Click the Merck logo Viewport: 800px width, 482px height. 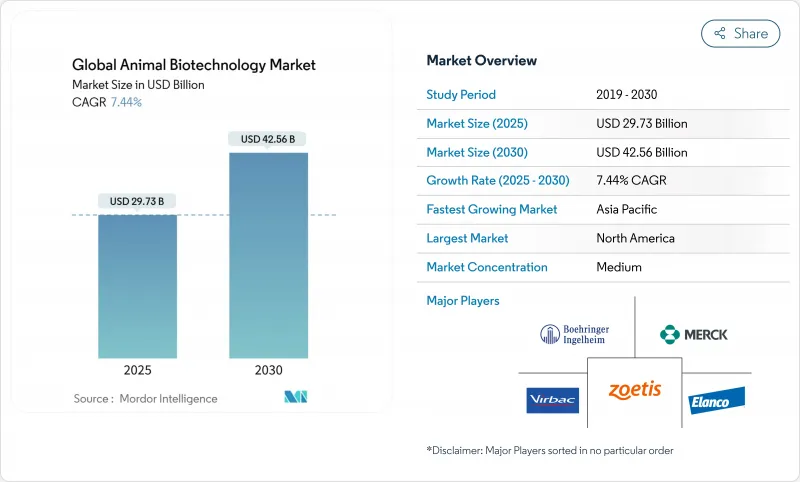694,334
